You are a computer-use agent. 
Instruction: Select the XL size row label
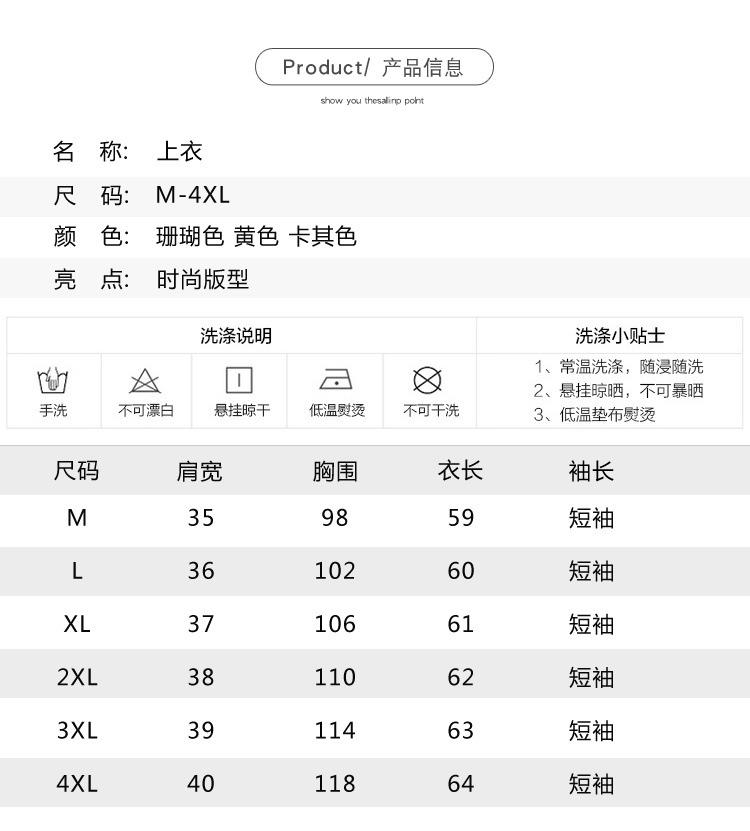pos(77,624)
